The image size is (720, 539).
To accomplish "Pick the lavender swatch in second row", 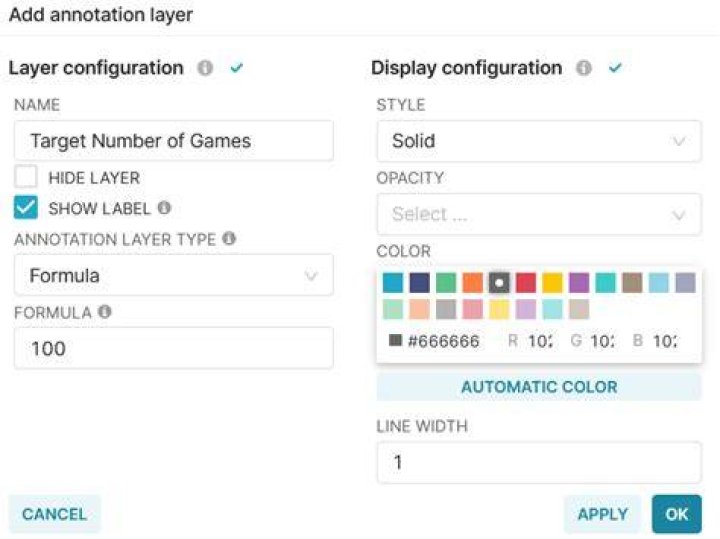I will pos(526,309).
